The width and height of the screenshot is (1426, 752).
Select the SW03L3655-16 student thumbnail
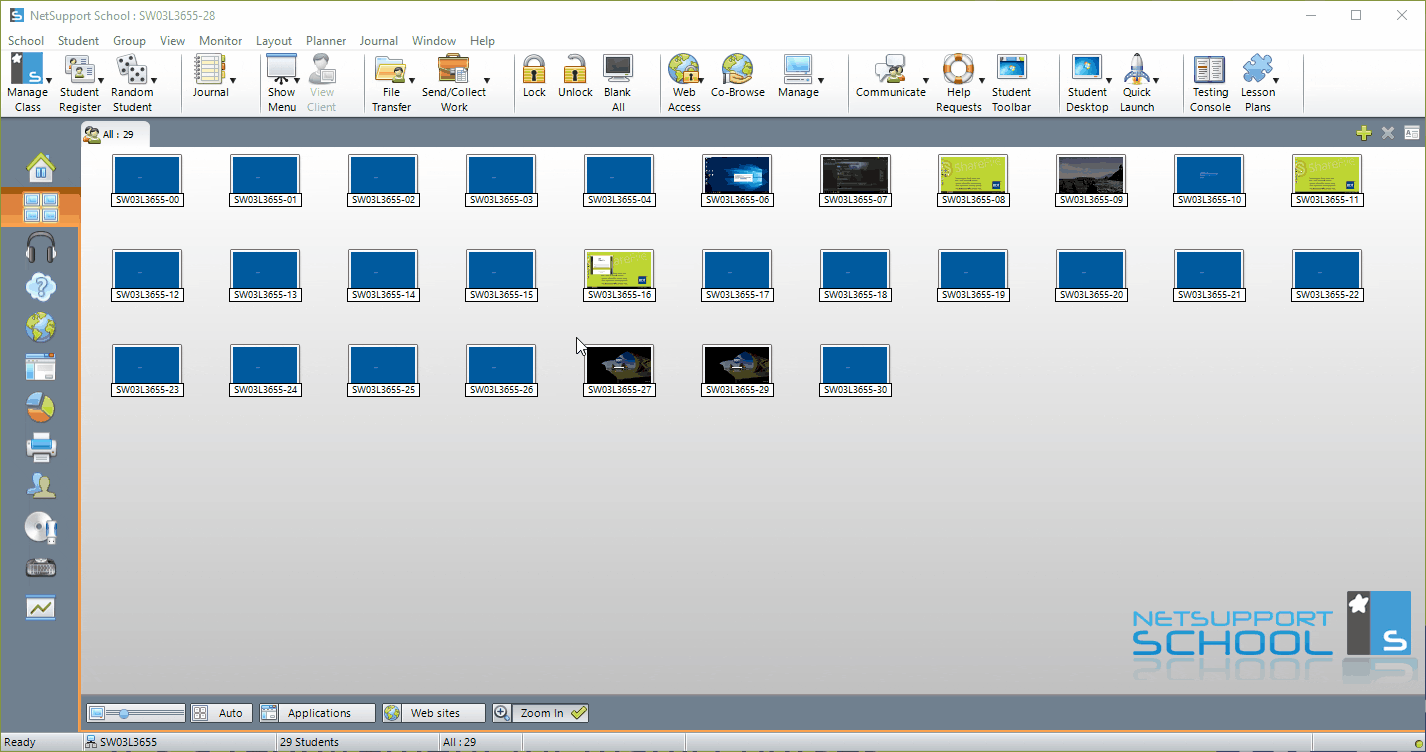619,275
